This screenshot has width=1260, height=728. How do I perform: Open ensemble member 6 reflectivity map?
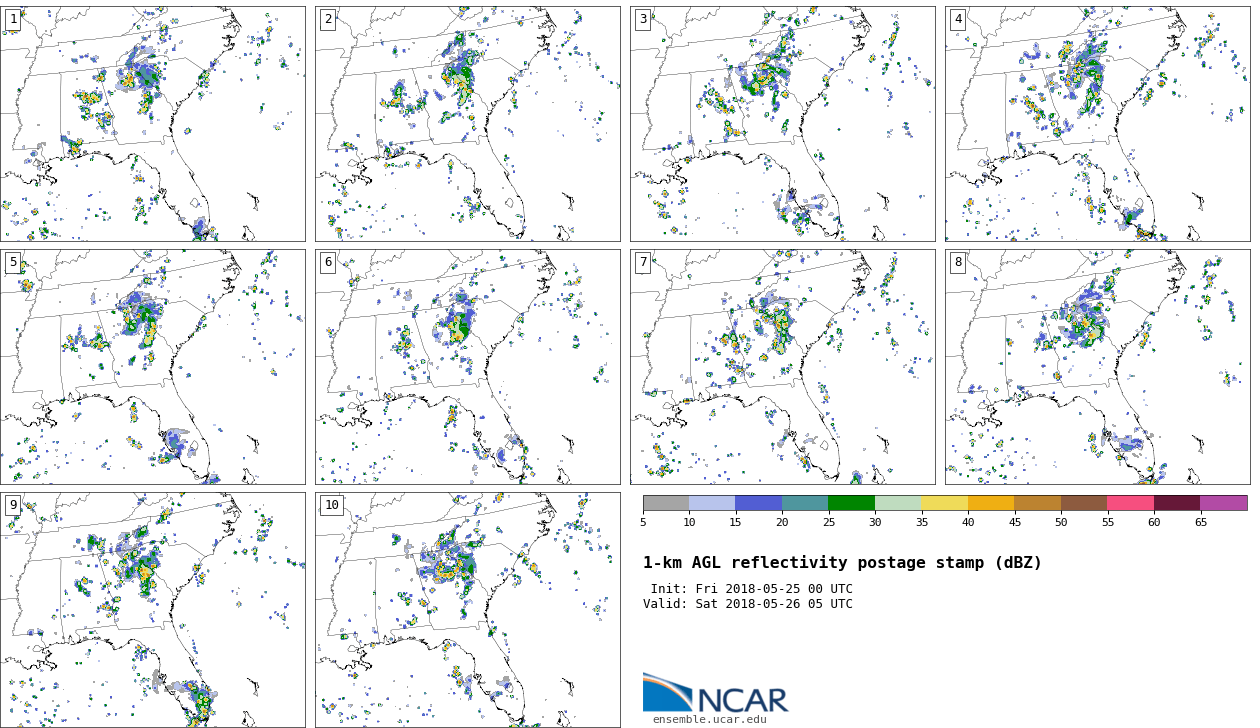(x=467, y=366)
